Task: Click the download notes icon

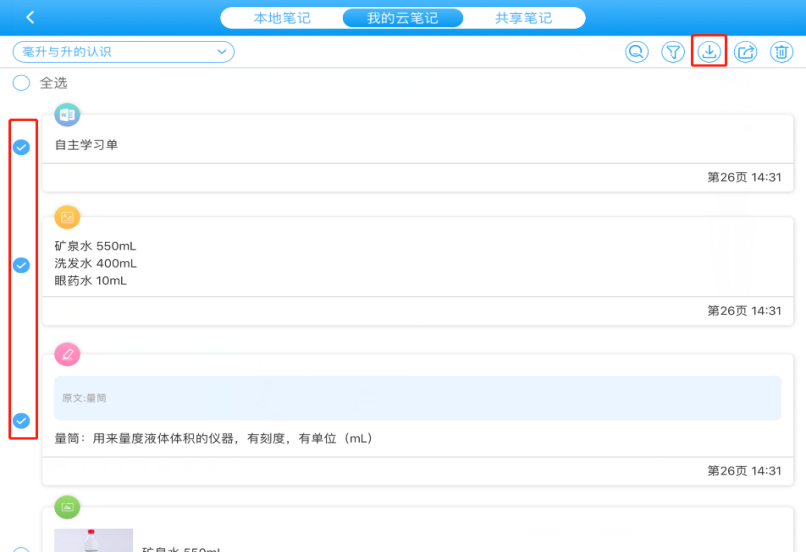Action: coord(709,51)
